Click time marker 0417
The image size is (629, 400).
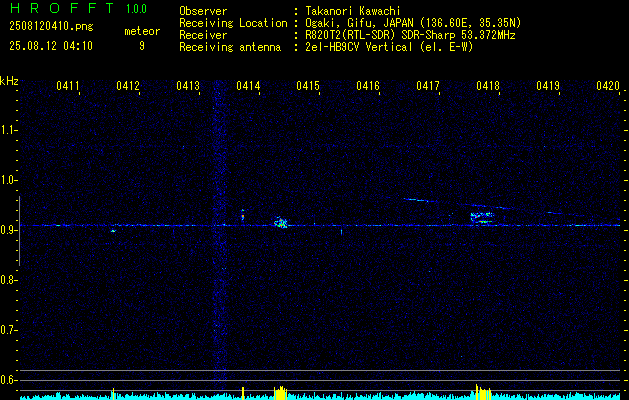428,86
